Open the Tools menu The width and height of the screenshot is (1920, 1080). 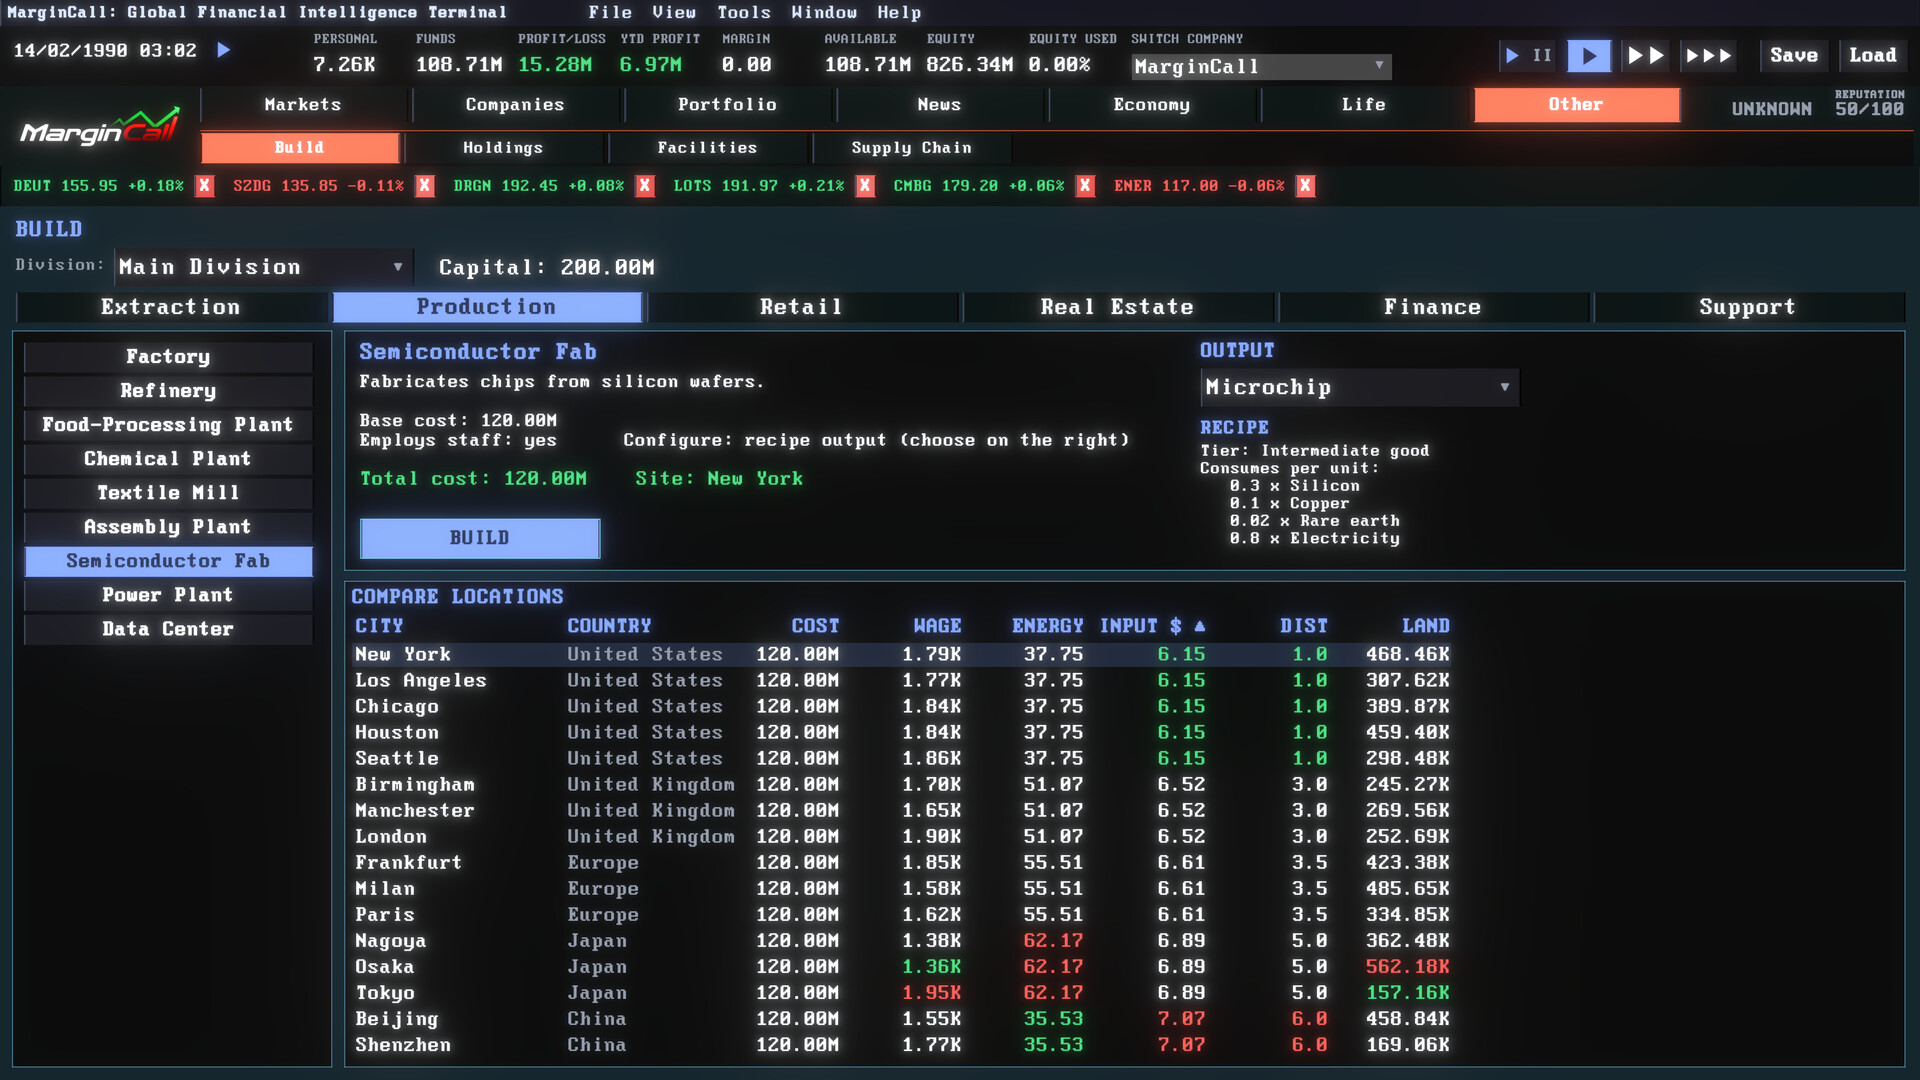[x=744, y=13]
